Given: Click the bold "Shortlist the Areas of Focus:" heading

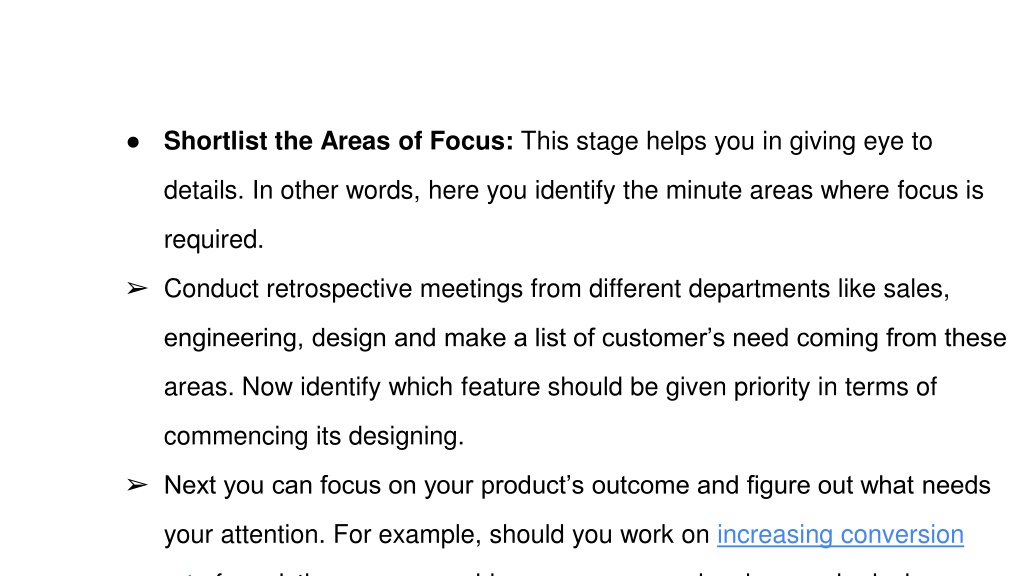Looking at the screenshot, I should pyautogui.click(x=338, y=141).
